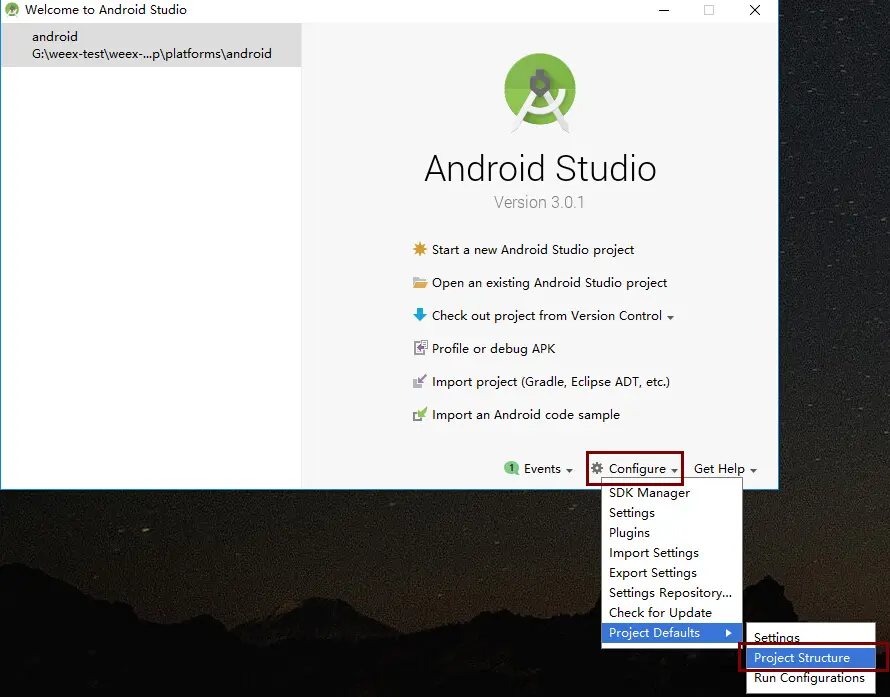
Task: Click the Android Studio title bar icon
Action: (x=12, y=10)
